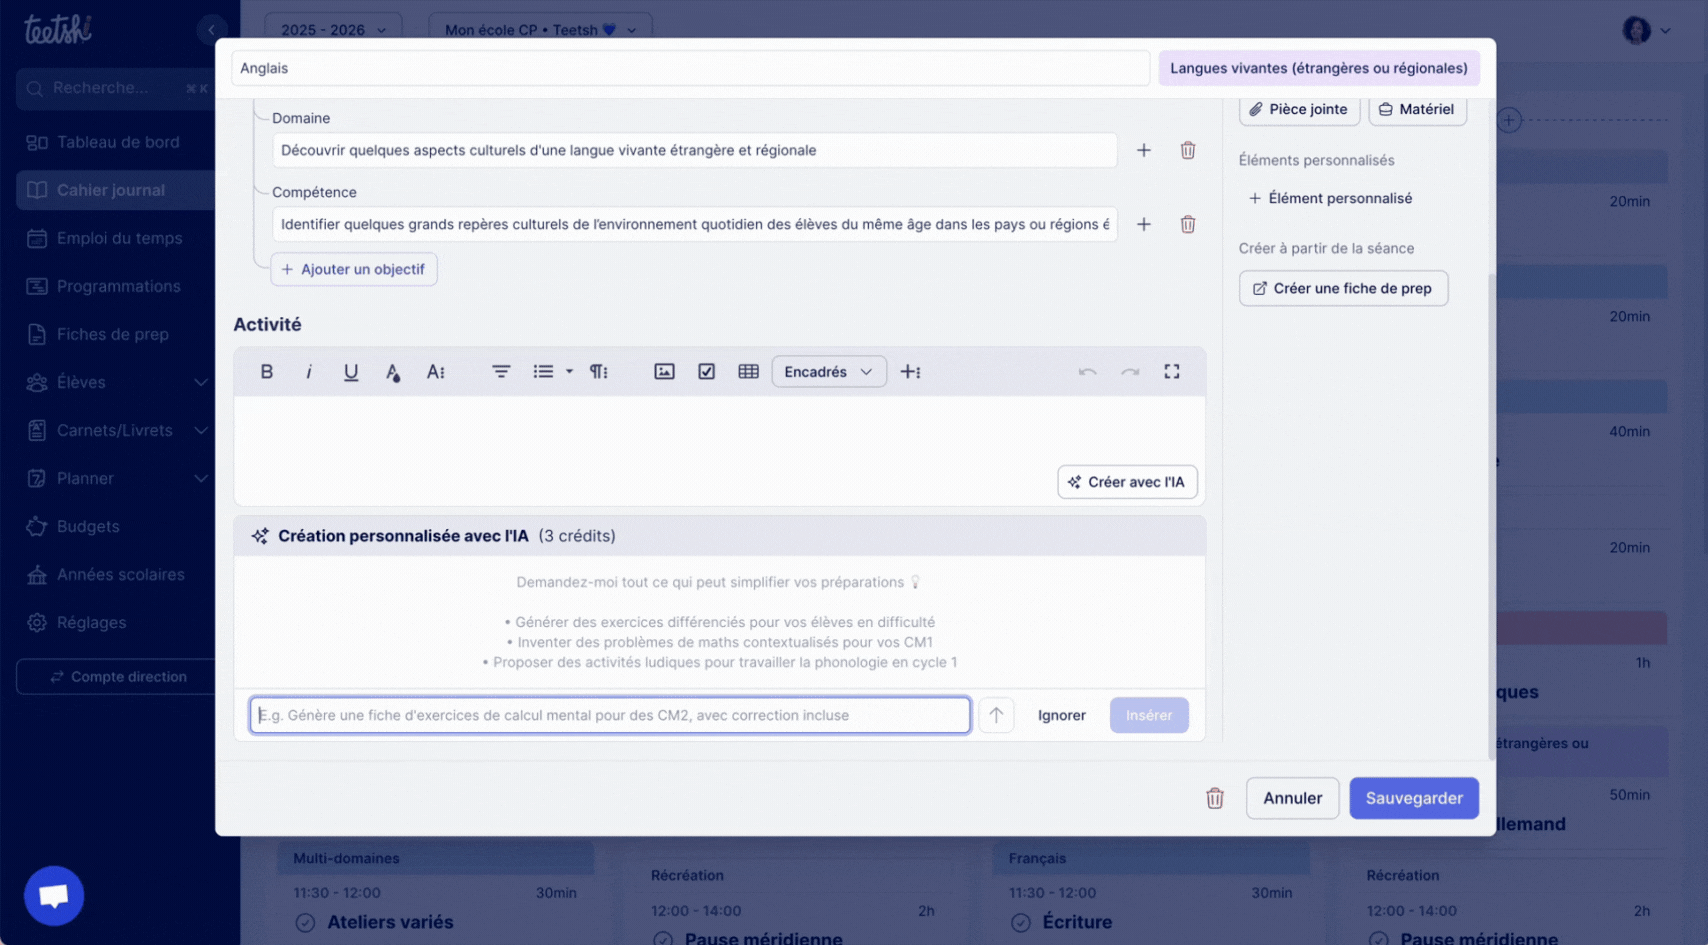This screenshot has width=1708, height=945.
Task: Click the red trash icon beside Annuler
Action: (x=1214, y=799)
